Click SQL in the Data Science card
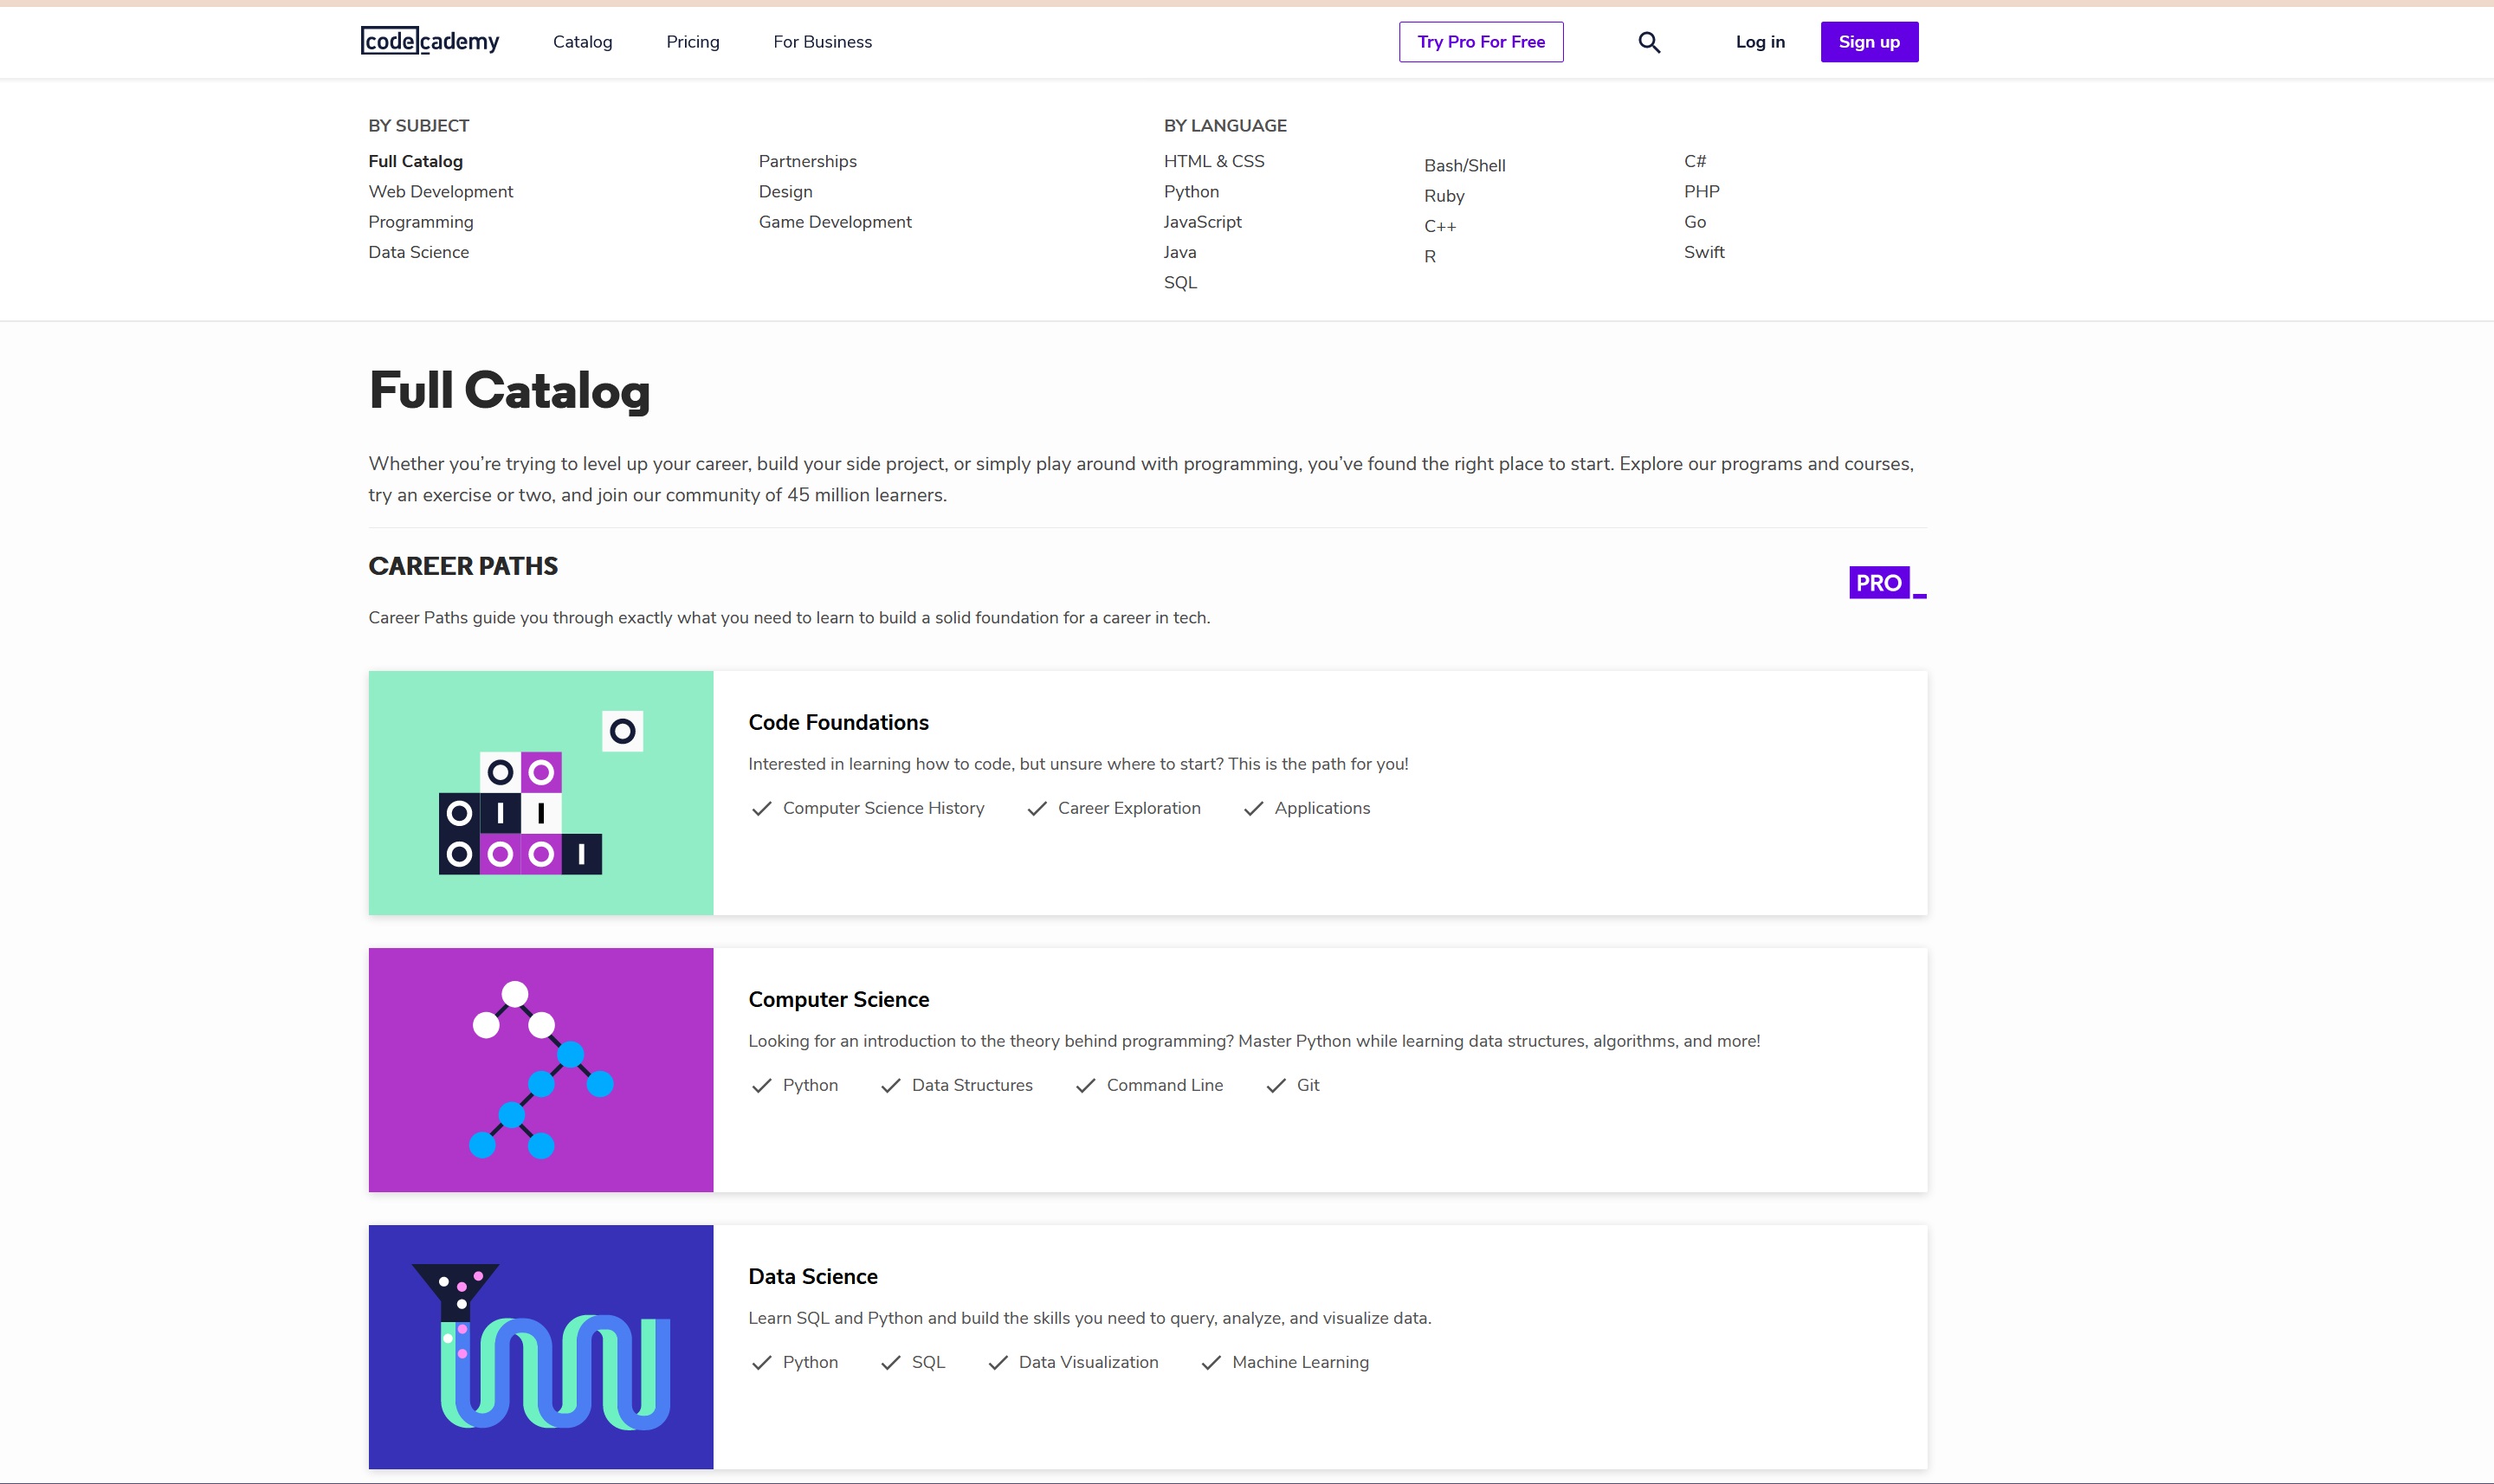Viewport: 2494px width, 1484px height. tap(928, 1362)
